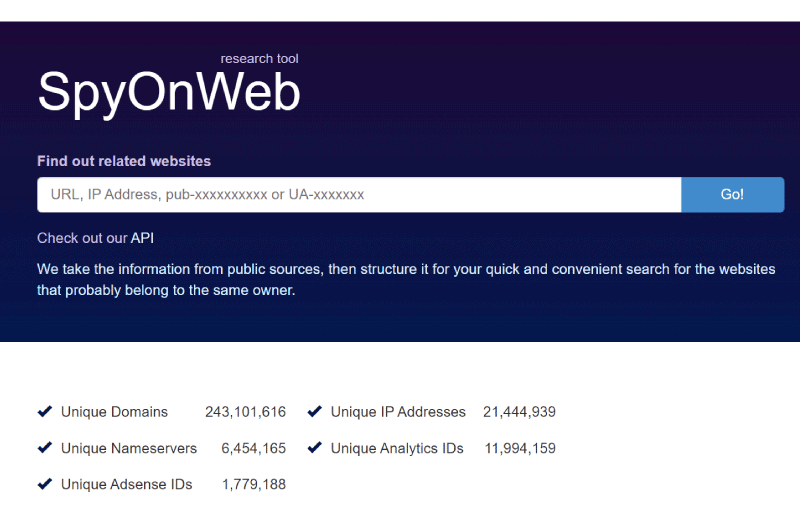The height and width of the screenshot is (530, 800).
Task: Click the checkmark icon beside Unique Analytics IDs
Action: (315, 447)
